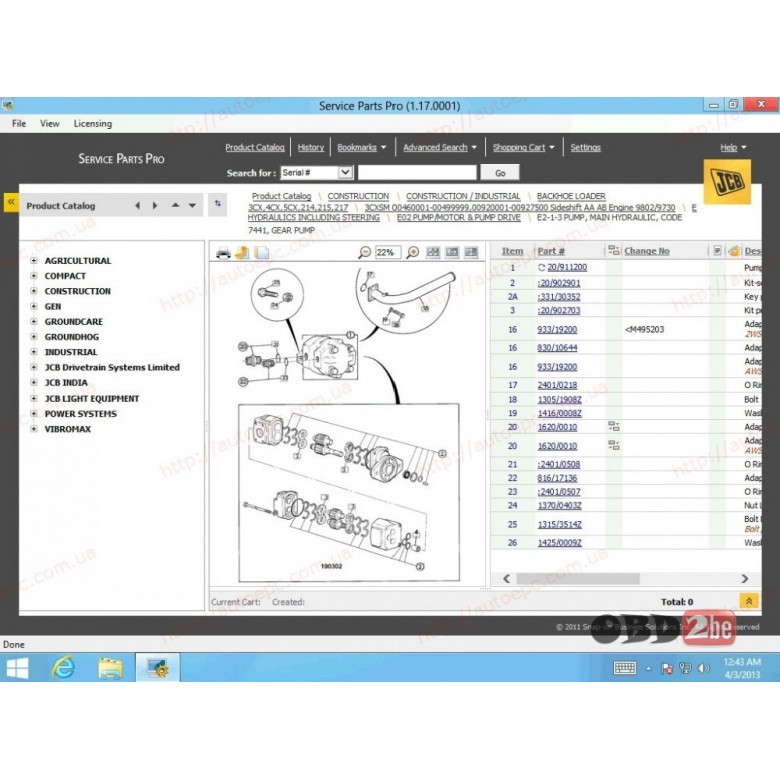Expand the COMPACT tree node
This screenshot has height=780, width=780.
(x=34, y=276)
